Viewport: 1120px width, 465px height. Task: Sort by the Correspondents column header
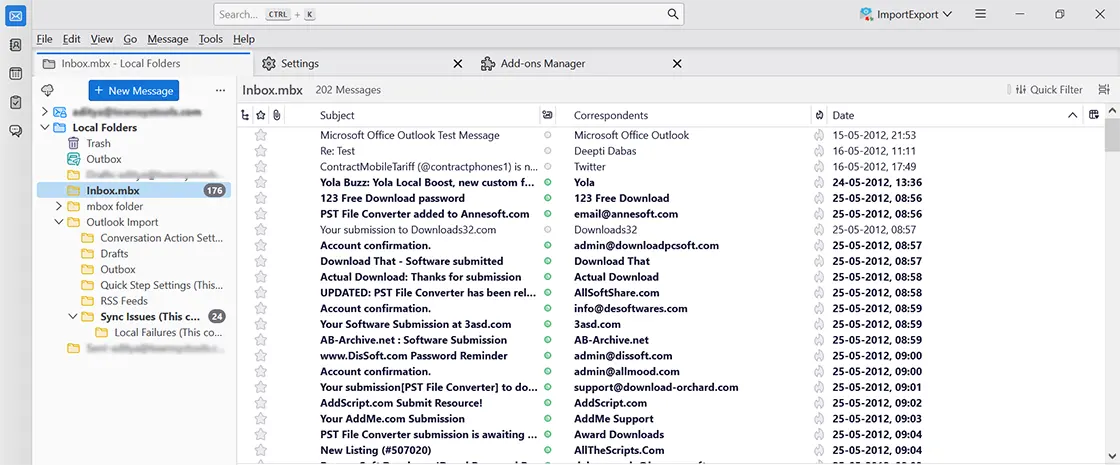[690, 115]
